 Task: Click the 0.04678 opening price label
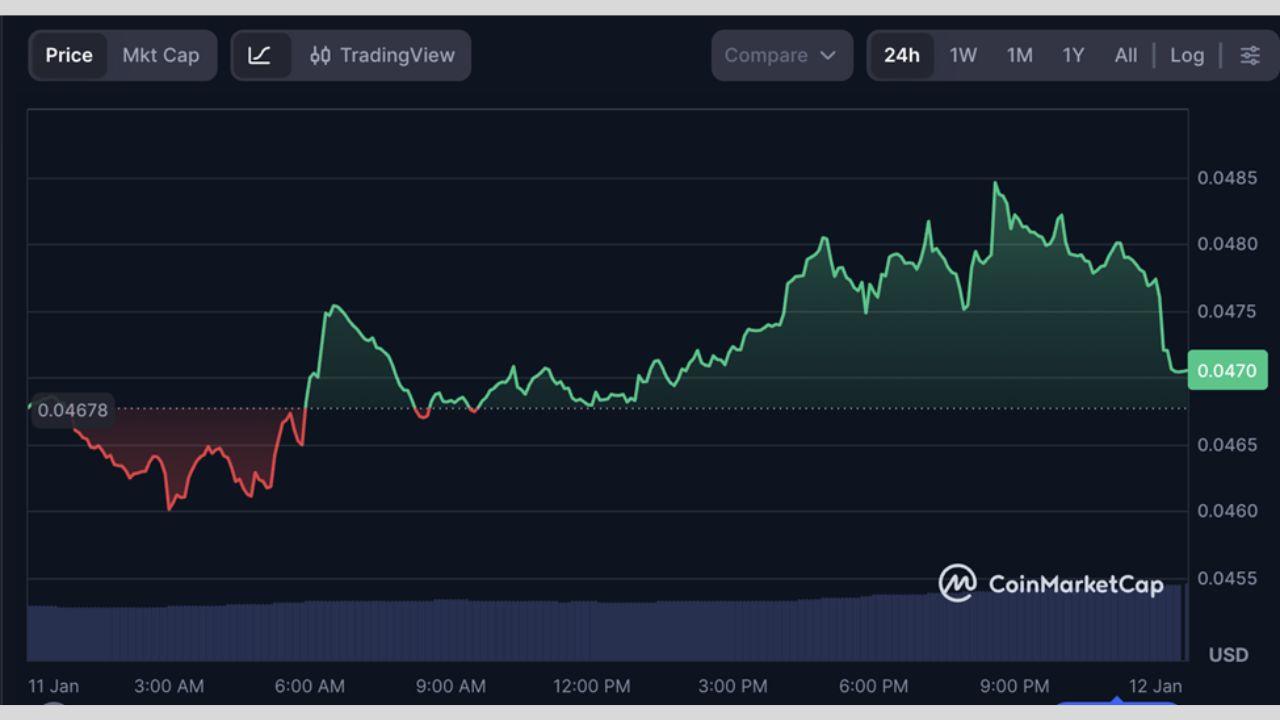(x=72, y=410)
